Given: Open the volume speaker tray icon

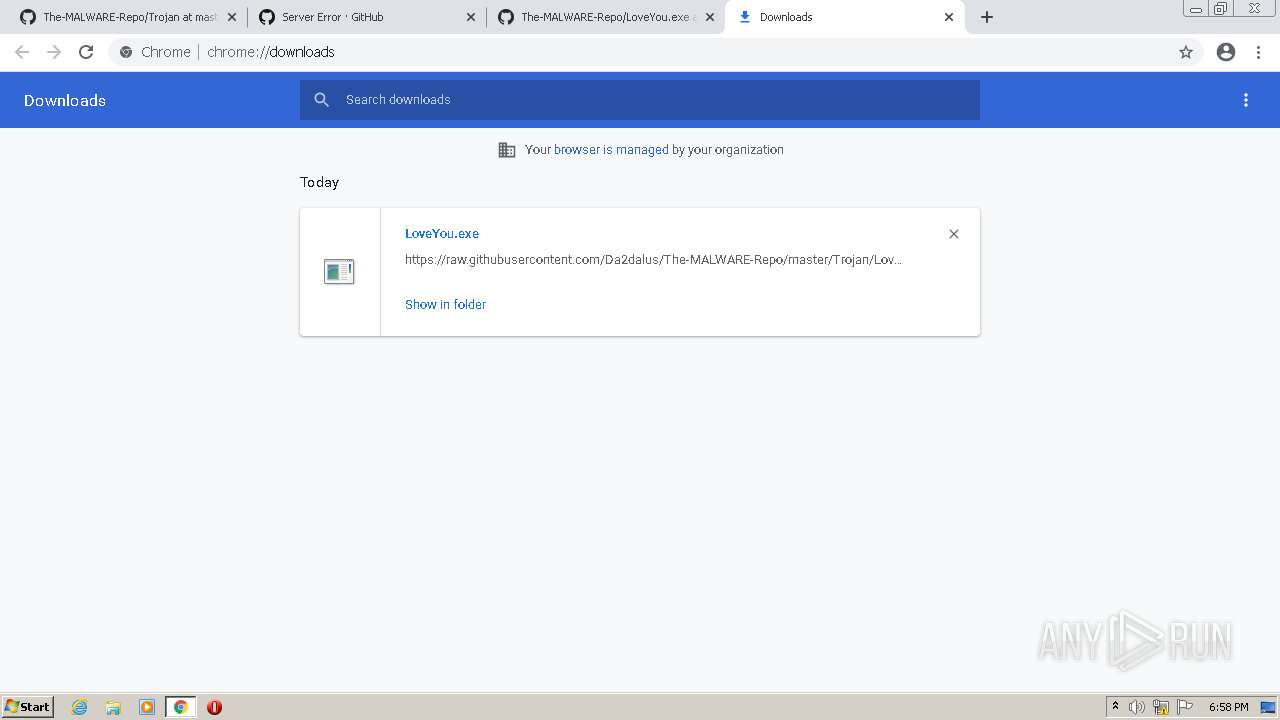Looking at the screenshot, I should click(x=1136, y=707).
